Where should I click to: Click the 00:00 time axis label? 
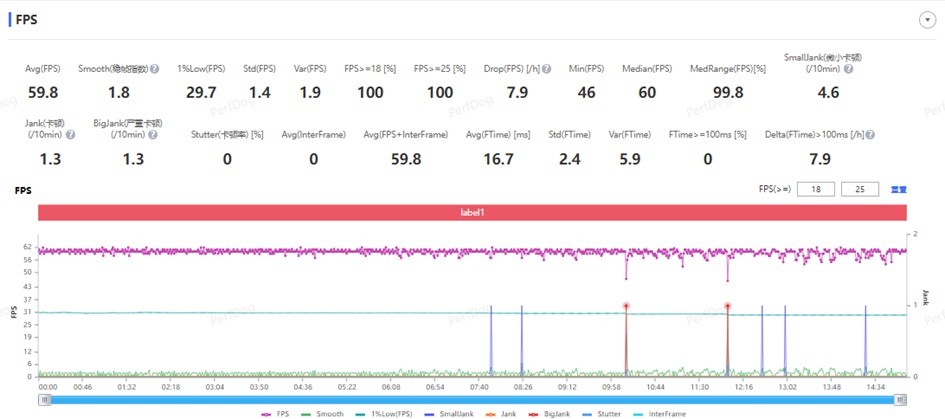tap(48, 387)
